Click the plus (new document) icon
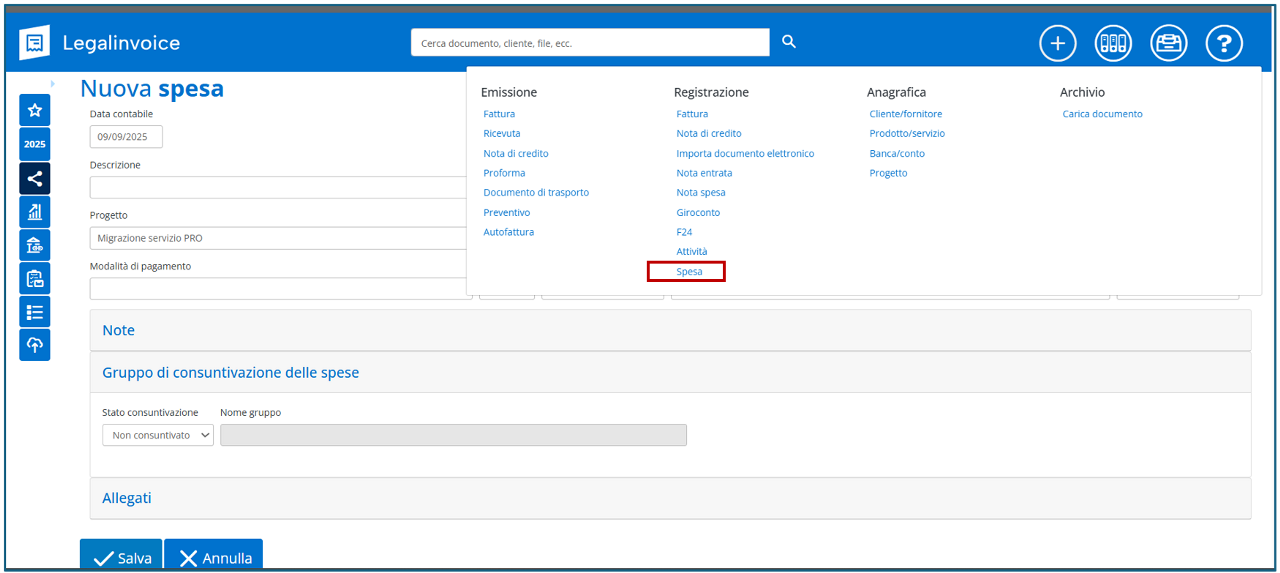Image resolution: width=1280 pixels, height=573 pixels. pyautogui.click(x=1057, y=43)
